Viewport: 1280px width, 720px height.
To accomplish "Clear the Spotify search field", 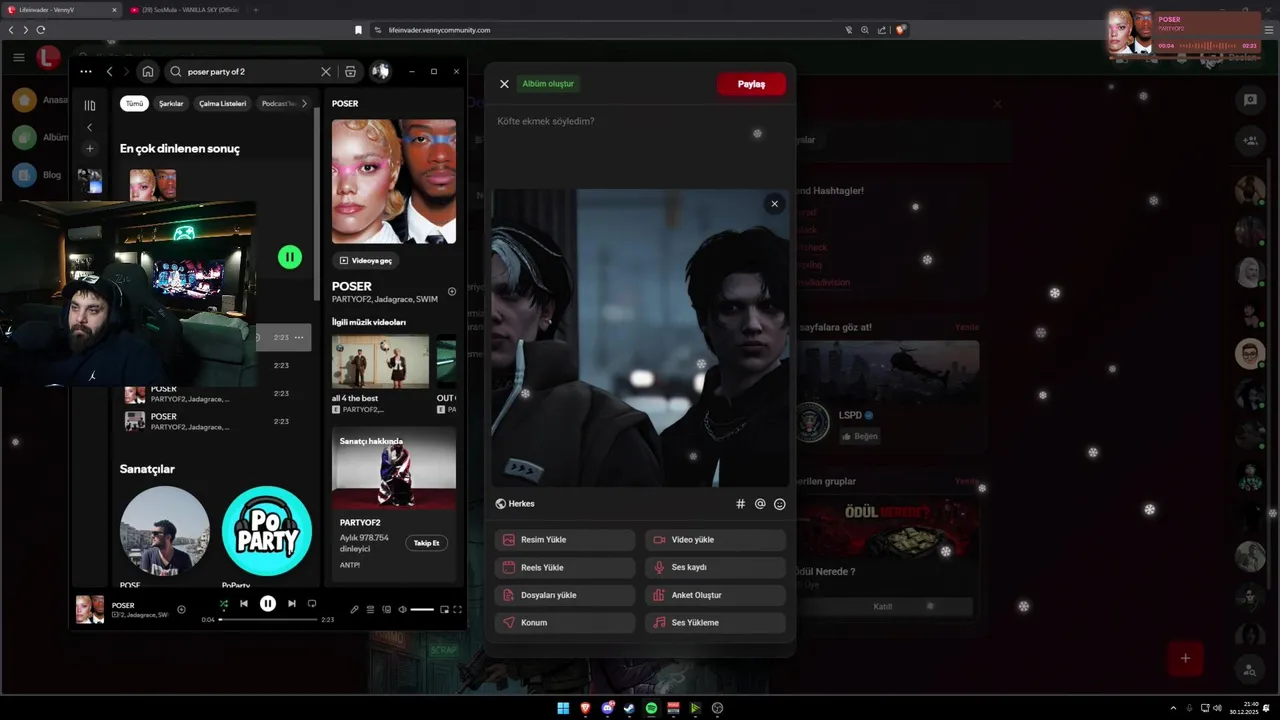I will click(325, 72).
